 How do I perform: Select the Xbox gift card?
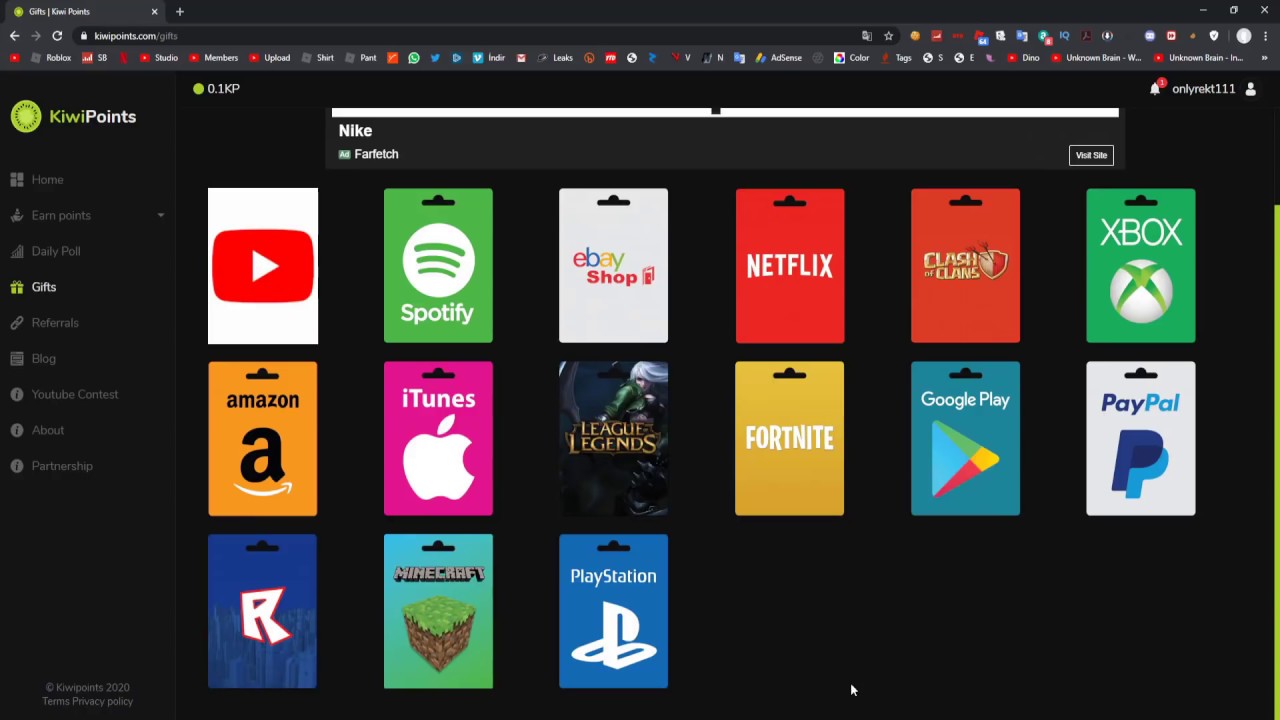(1141, 266)
